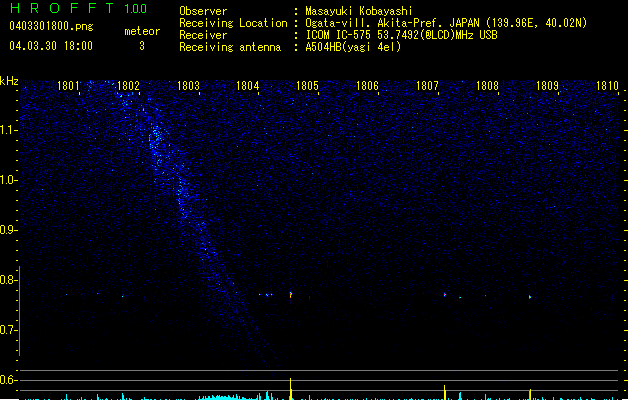
Task: Click the 1802 time axis marker
Action: tap(128, 86)
